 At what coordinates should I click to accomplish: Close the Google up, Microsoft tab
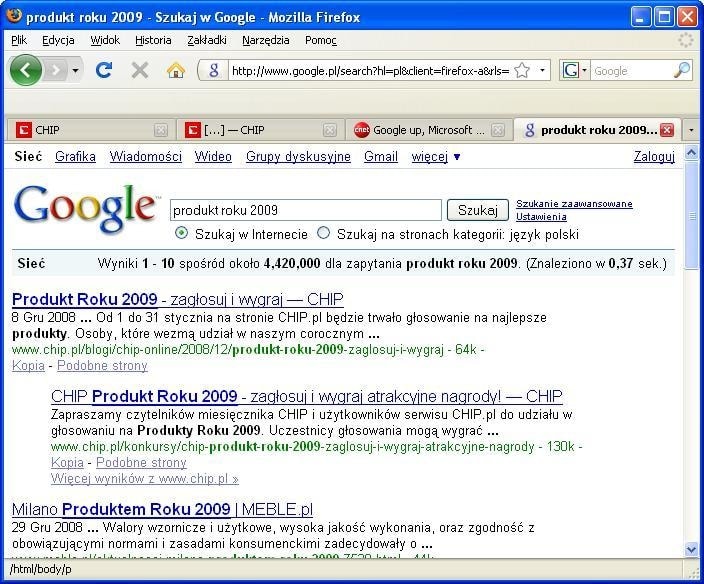click(497, 131)
